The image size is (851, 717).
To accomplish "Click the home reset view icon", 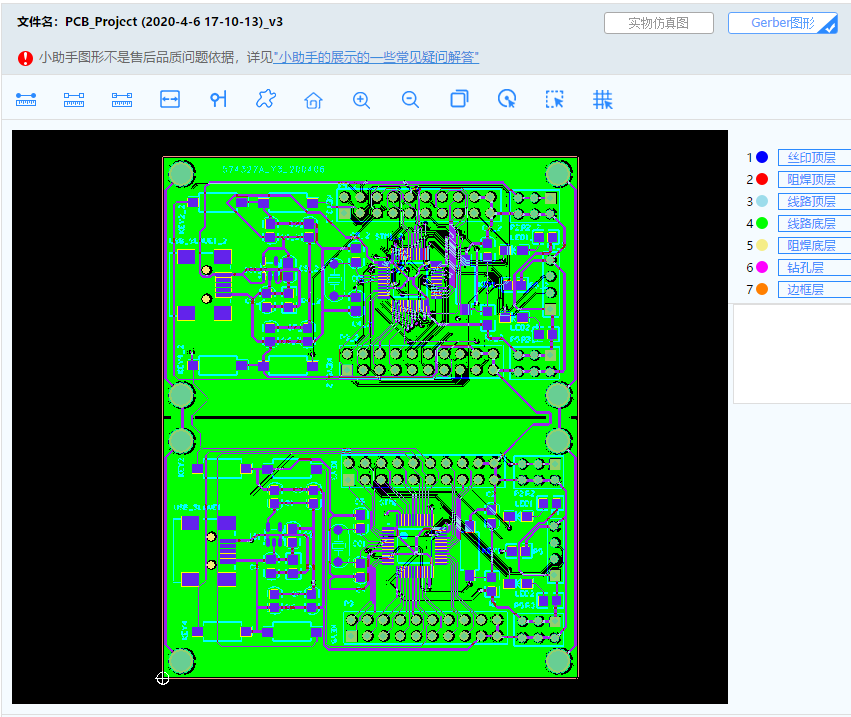I will [313, 100].
